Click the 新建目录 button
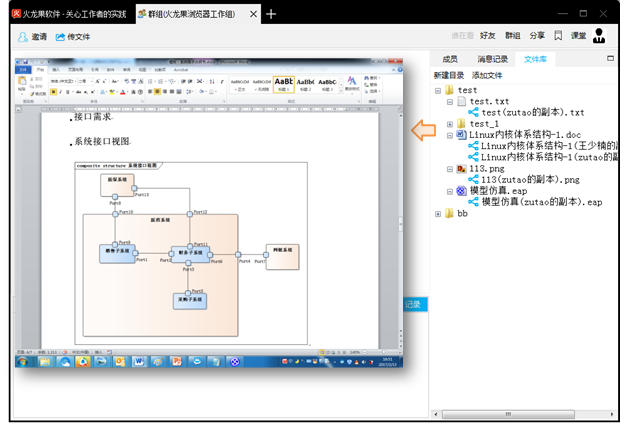629x430 pixels. 449,75
